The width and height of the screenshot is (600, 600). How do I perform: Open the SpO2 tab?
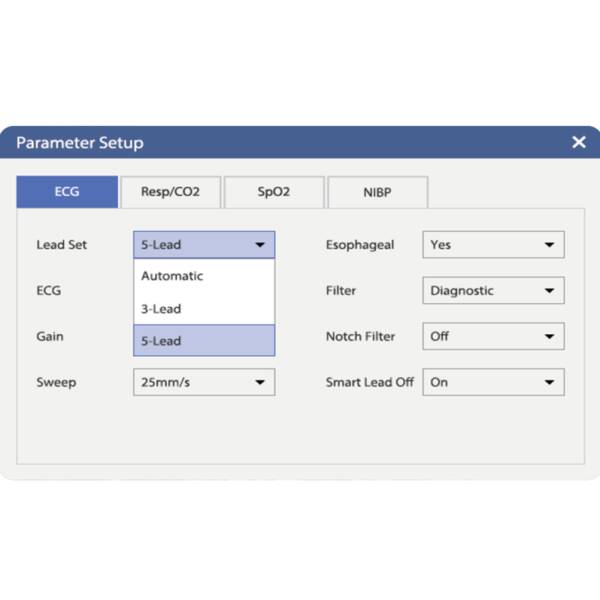[273, 191]
